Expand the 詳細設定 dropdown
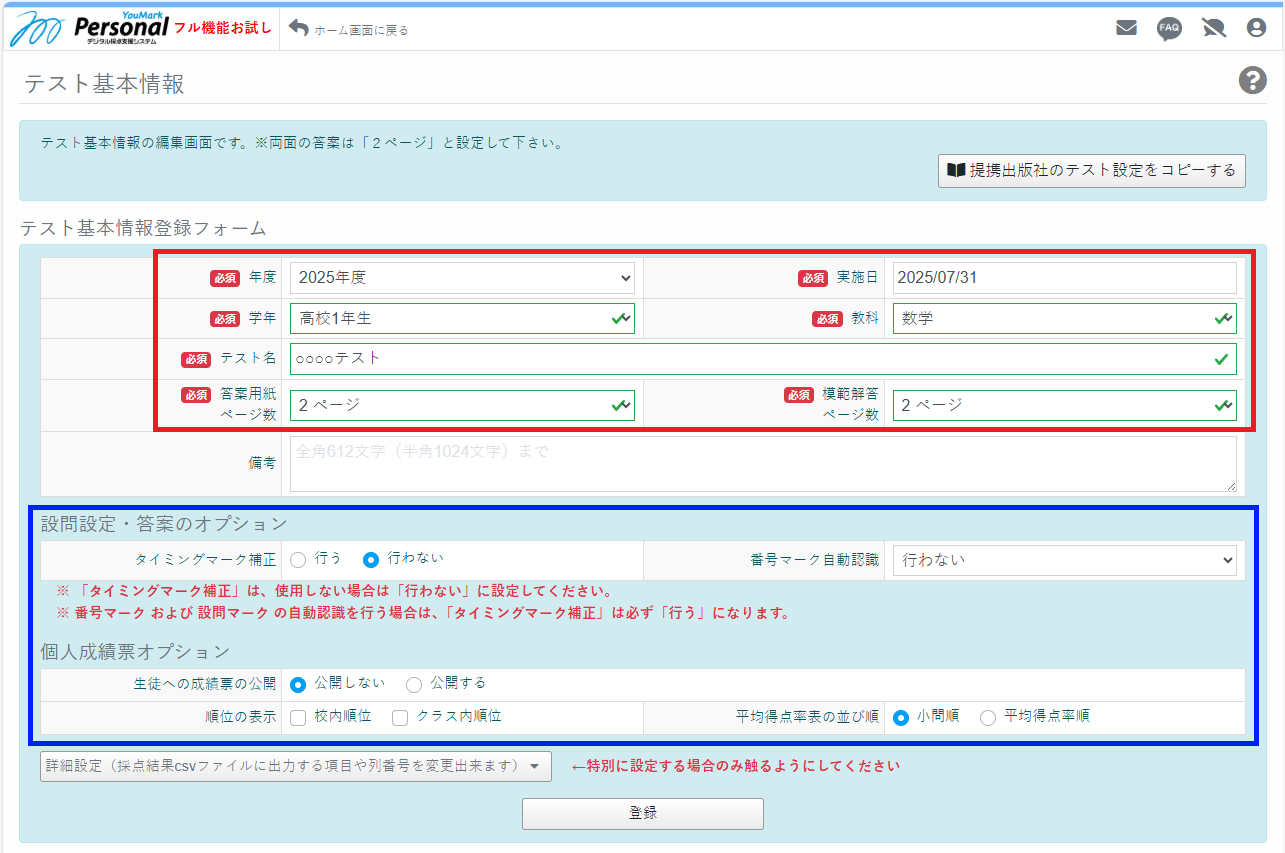1285x853 pixels. 296,767
